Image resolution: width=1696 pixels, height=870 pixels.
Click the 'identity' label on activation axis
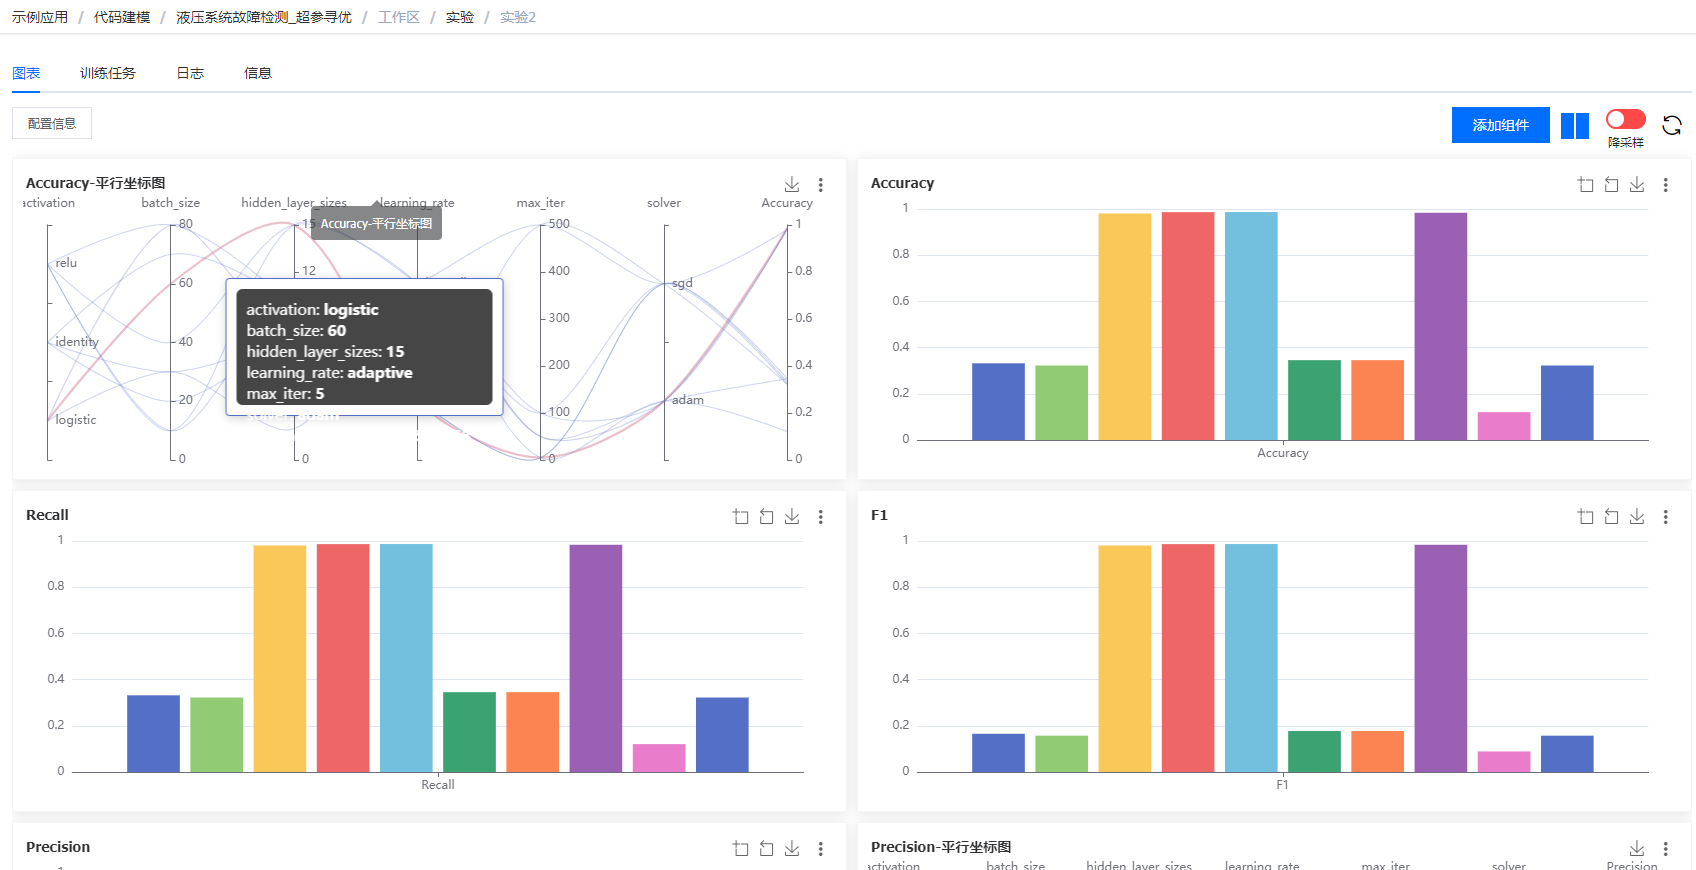pos(77,342)
